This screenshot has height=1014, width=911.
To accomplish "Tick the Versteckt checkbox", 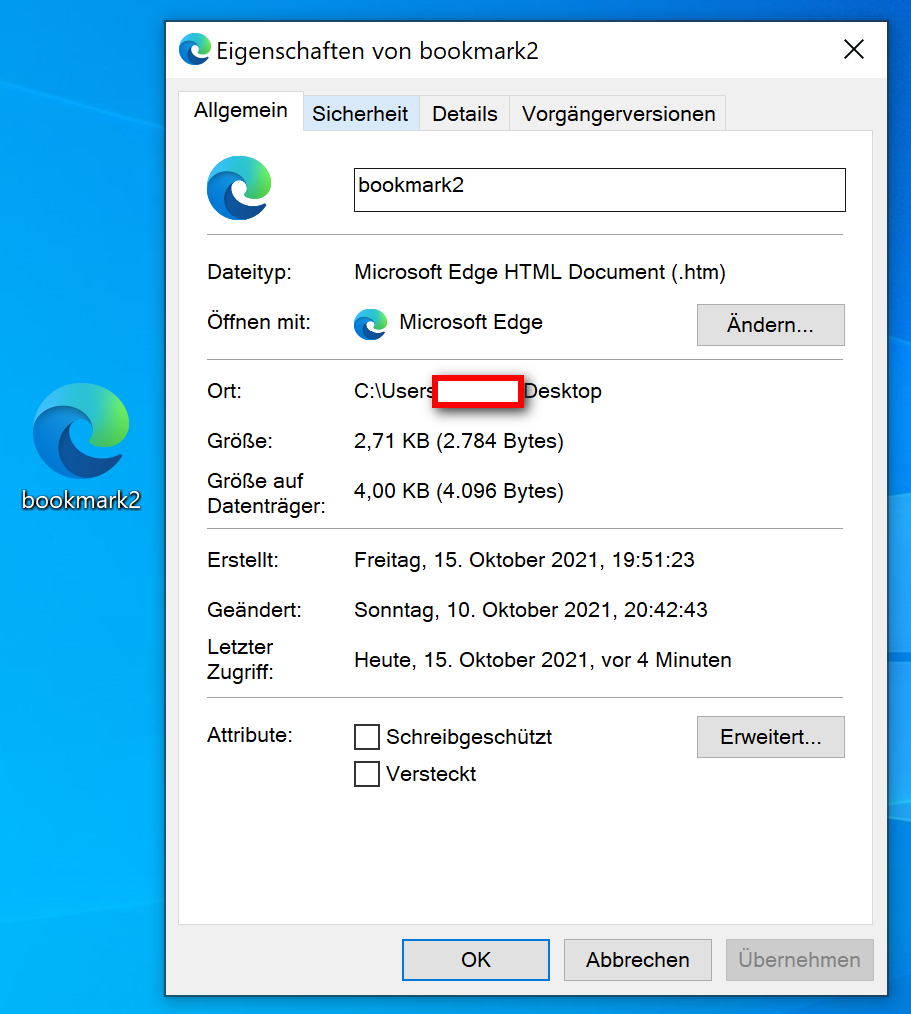I will [367, 773].
